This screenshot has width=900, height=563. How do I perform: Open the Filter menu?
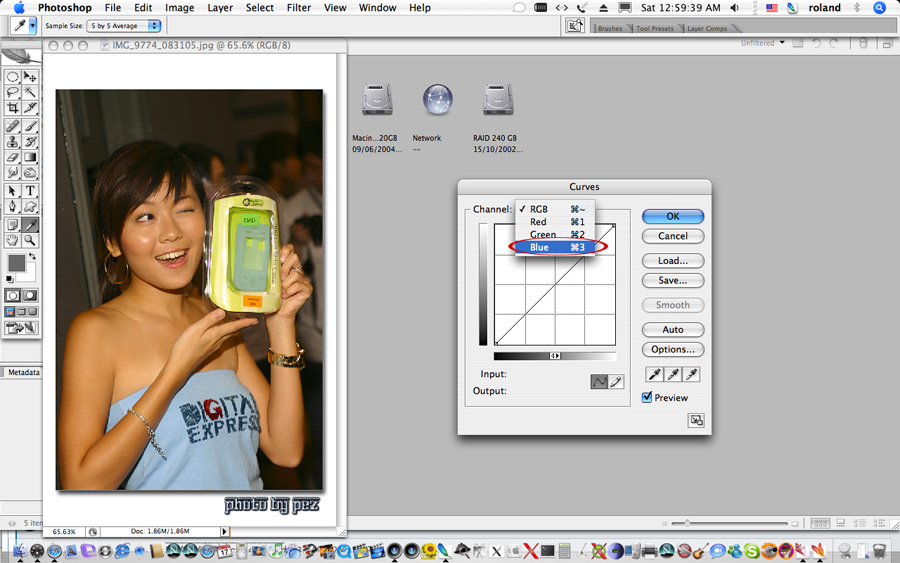[298, 8]
